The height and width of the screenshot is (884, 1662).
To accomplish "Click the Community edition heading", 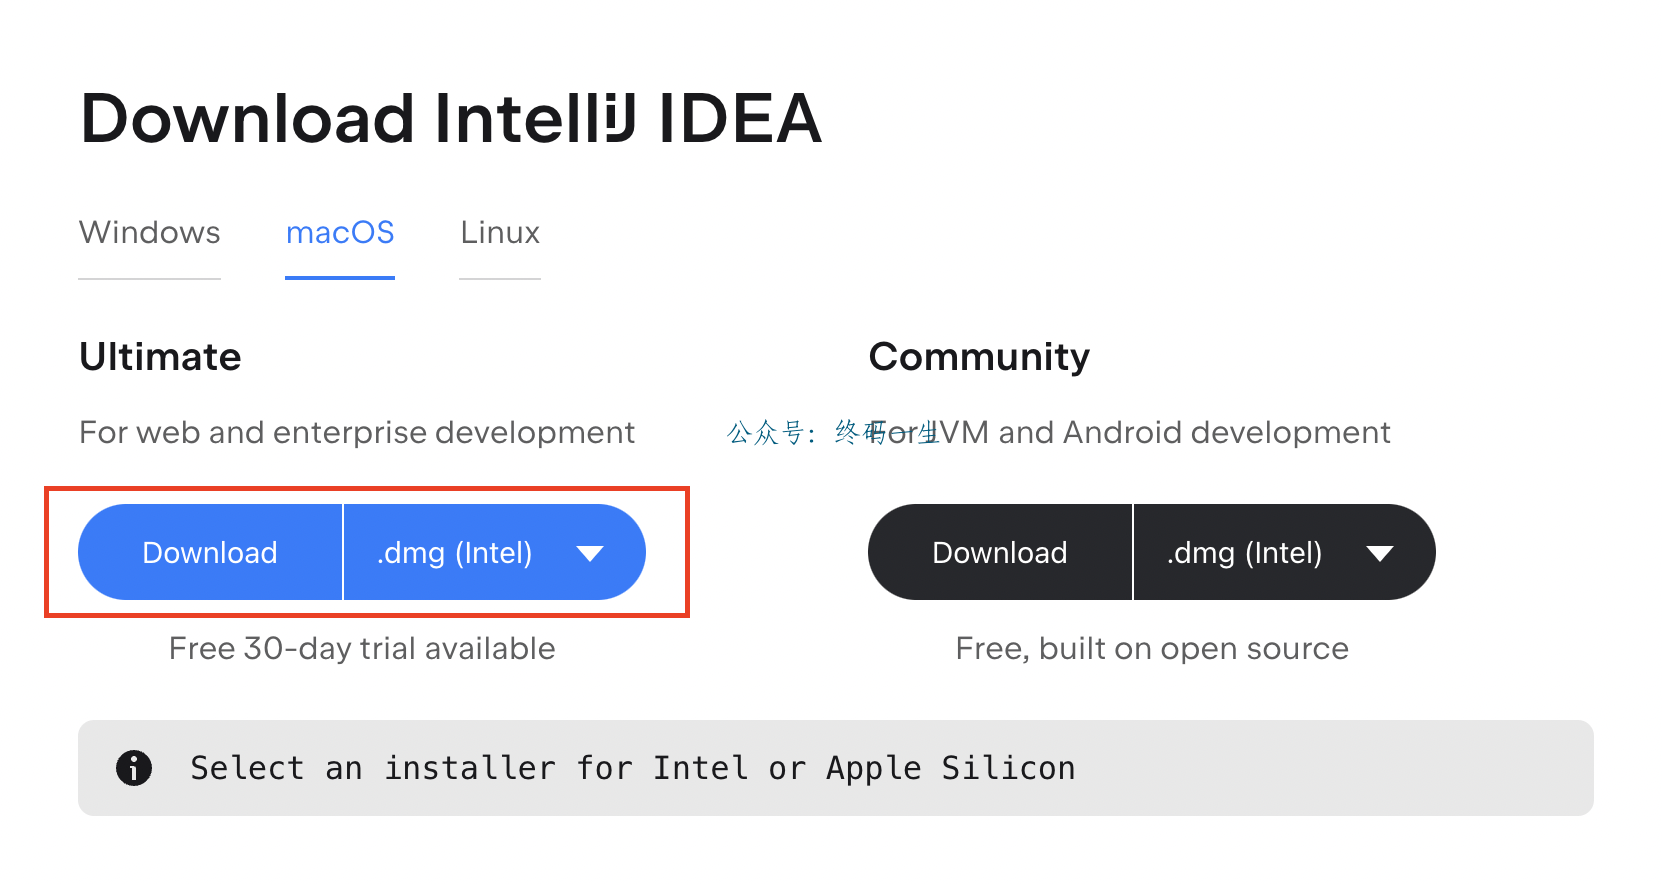I will click(979, 357).
